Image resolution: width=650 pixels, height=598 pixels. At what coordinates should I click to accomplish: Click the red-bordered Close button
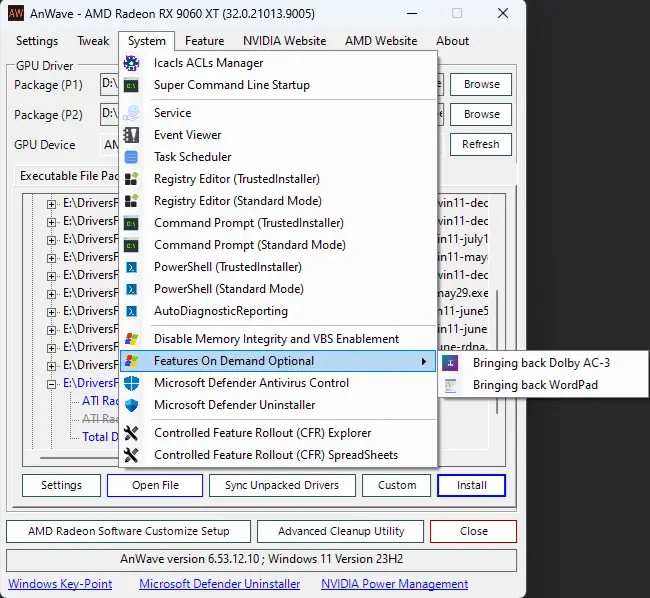473,531
